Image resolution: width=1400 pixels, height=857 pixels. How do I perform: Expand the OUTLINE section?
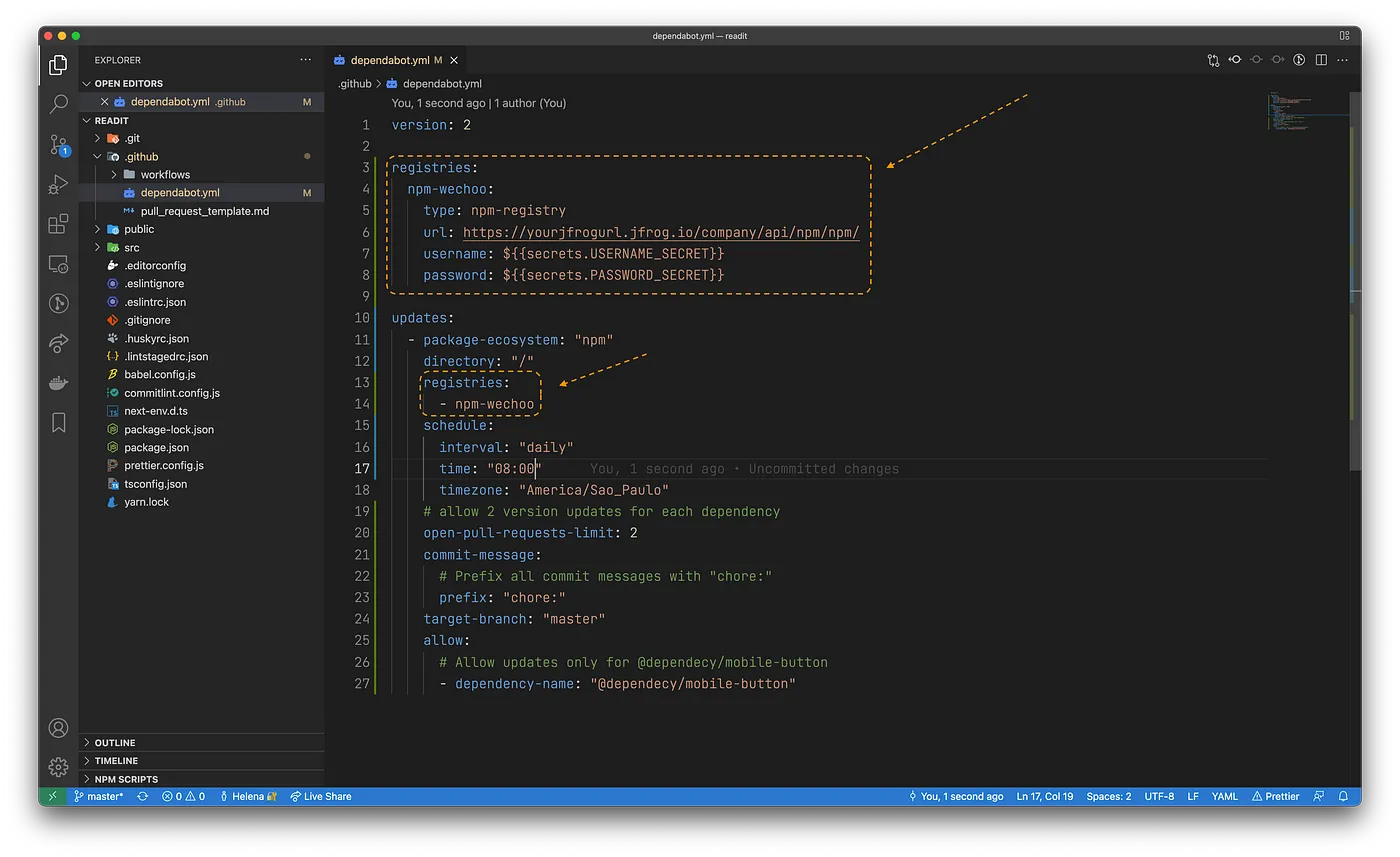[201, 743]
